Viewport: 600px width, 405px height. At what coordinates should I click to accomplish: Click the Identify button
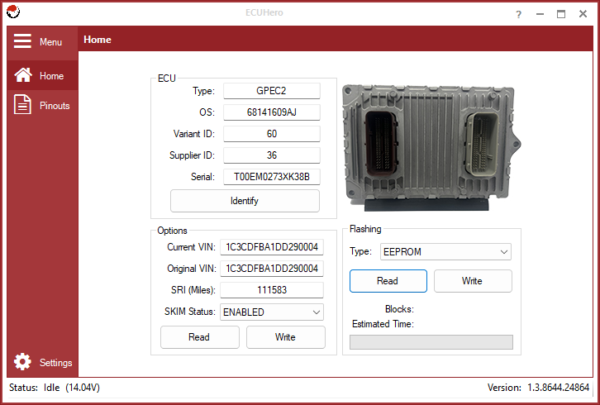click(x=245, y=201)
